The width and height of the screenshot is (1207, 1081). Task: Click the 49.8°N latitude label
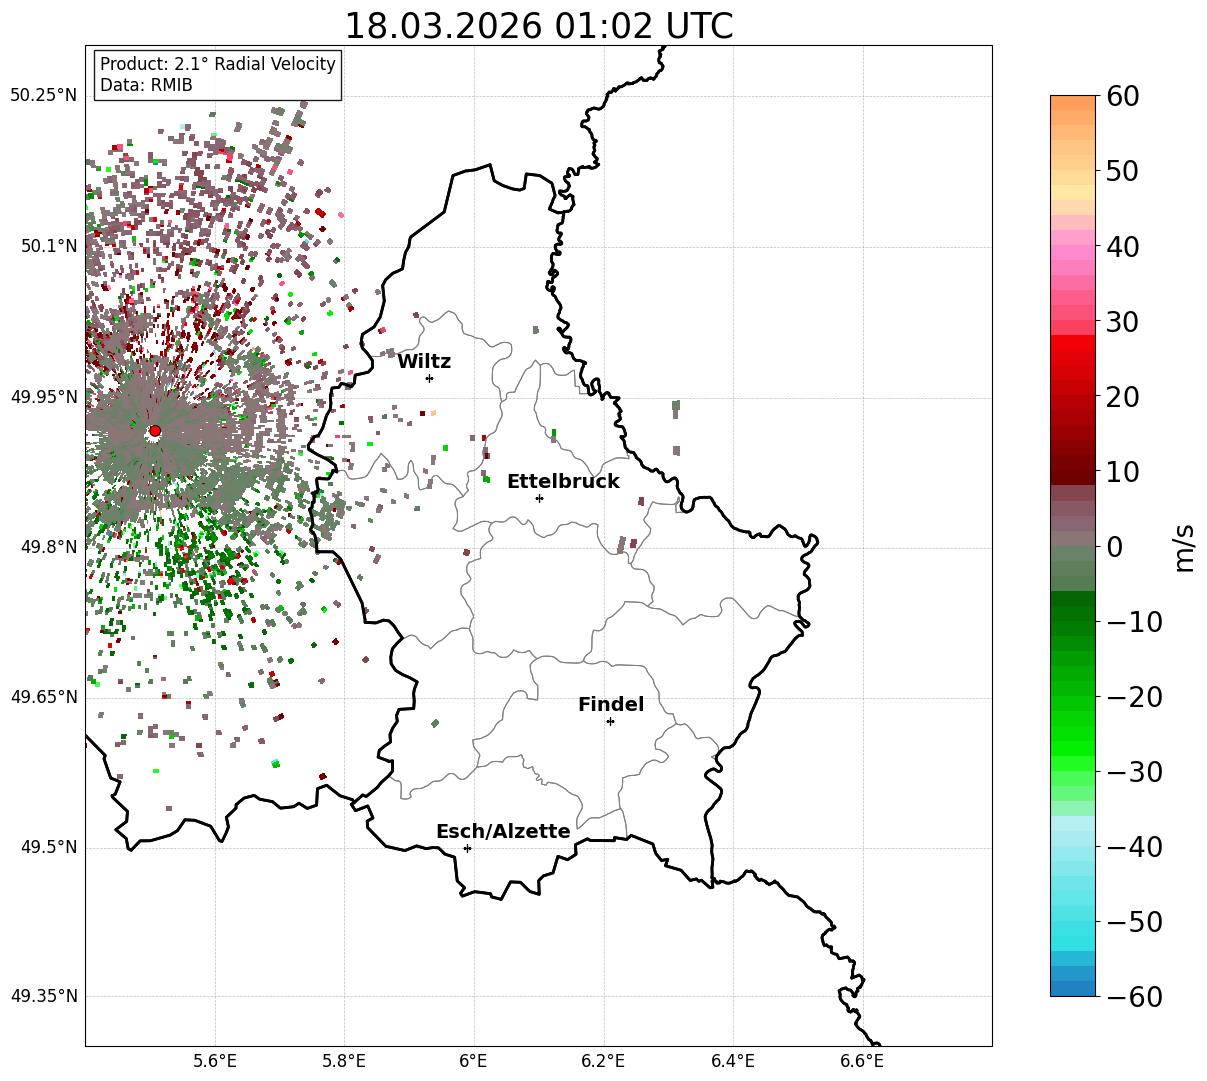pos(49,547)
